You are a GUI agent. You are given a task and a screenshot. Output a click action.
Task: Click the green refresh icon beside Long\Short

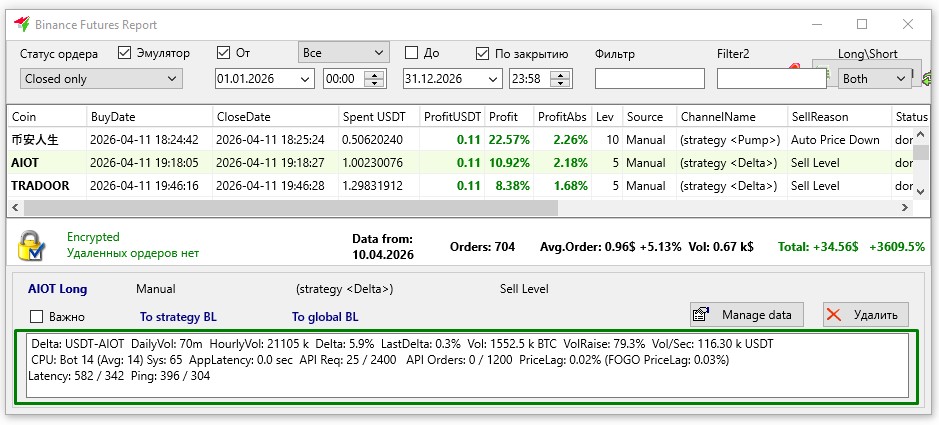click(928, 77)
